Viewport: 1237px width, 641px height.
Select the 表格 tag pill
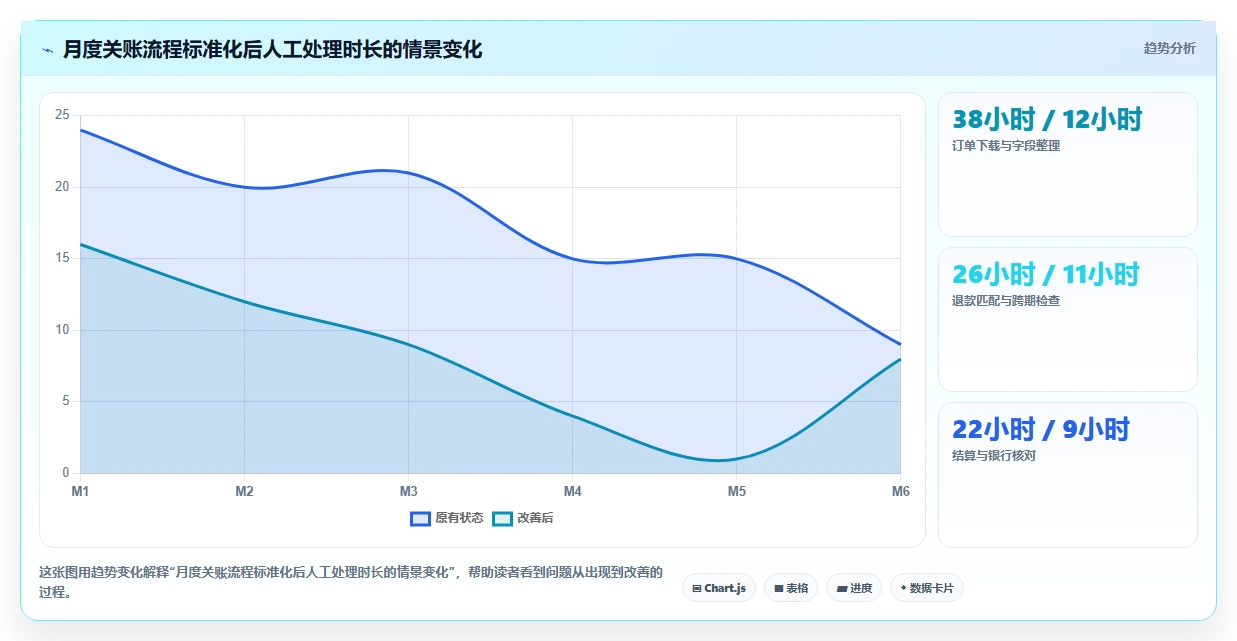[791, 588]
